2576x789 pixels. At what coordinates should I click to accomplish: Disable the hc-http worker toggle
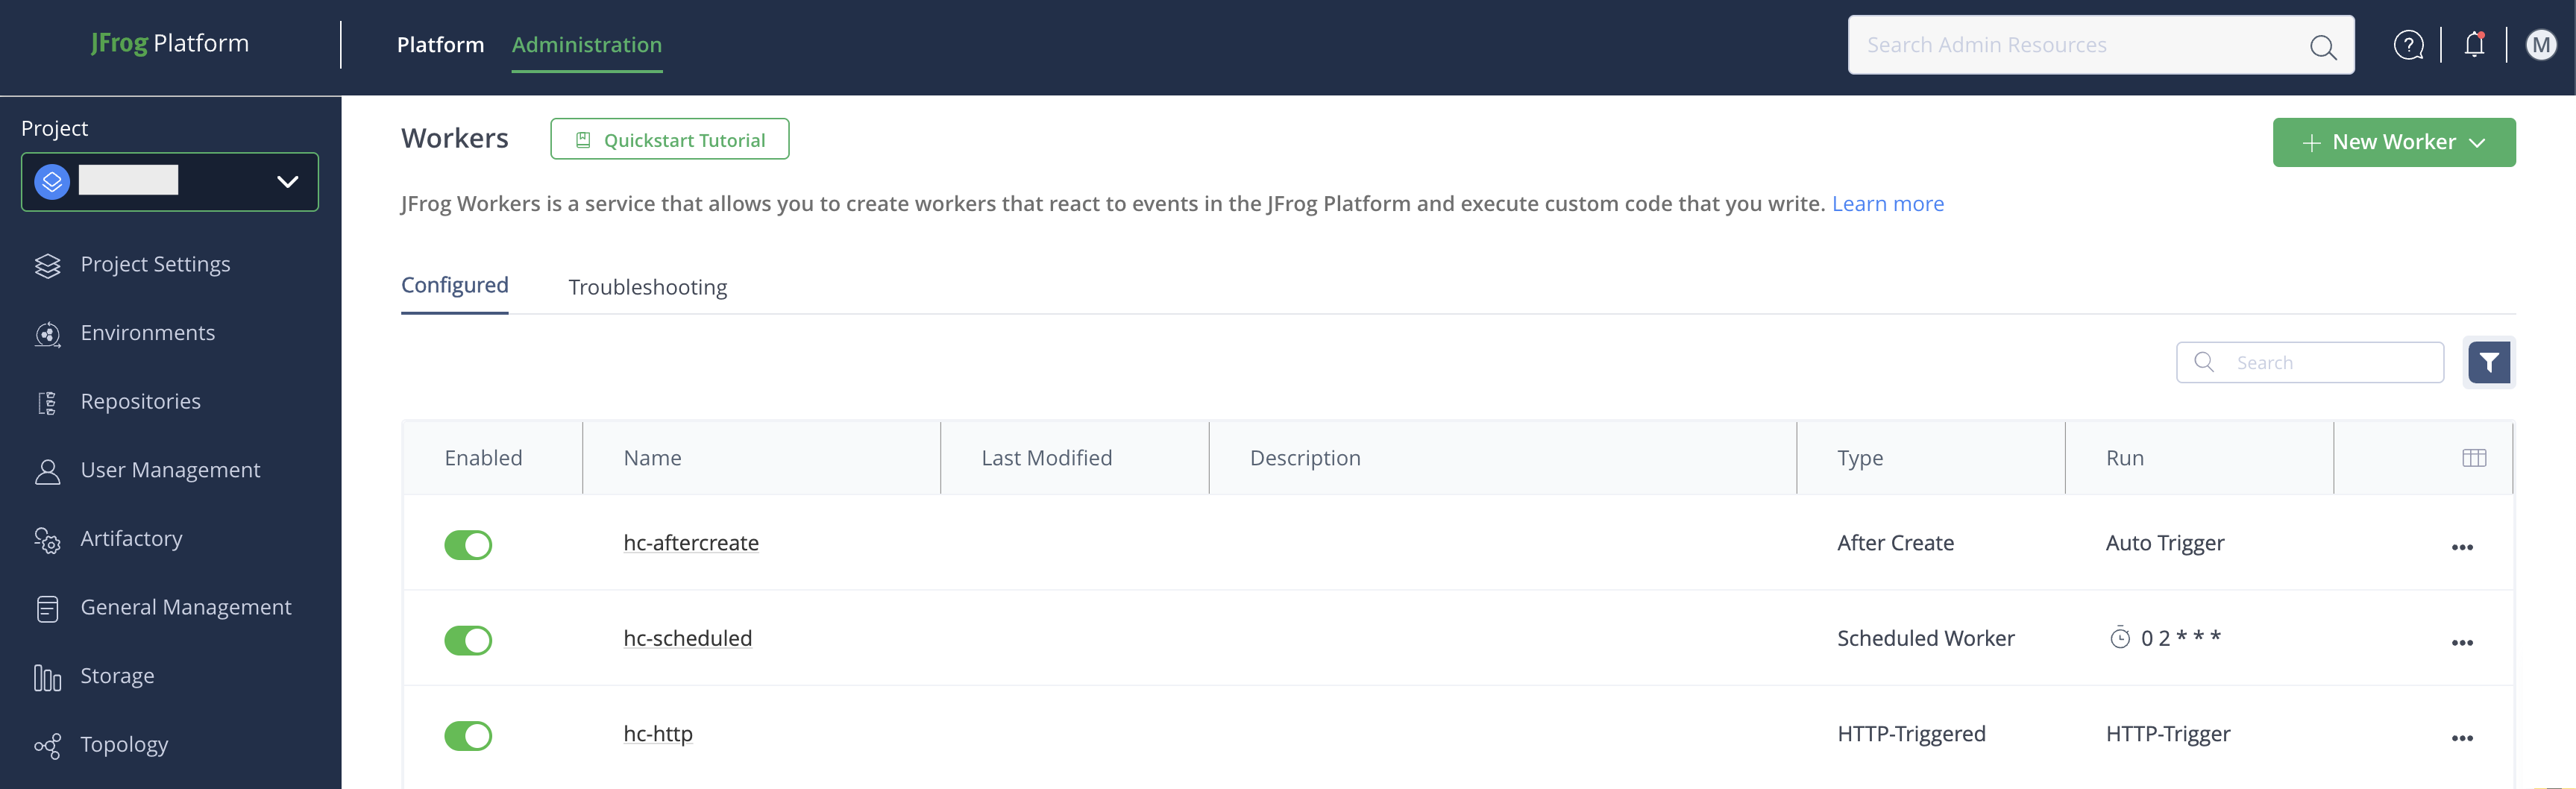pos(468,735)
